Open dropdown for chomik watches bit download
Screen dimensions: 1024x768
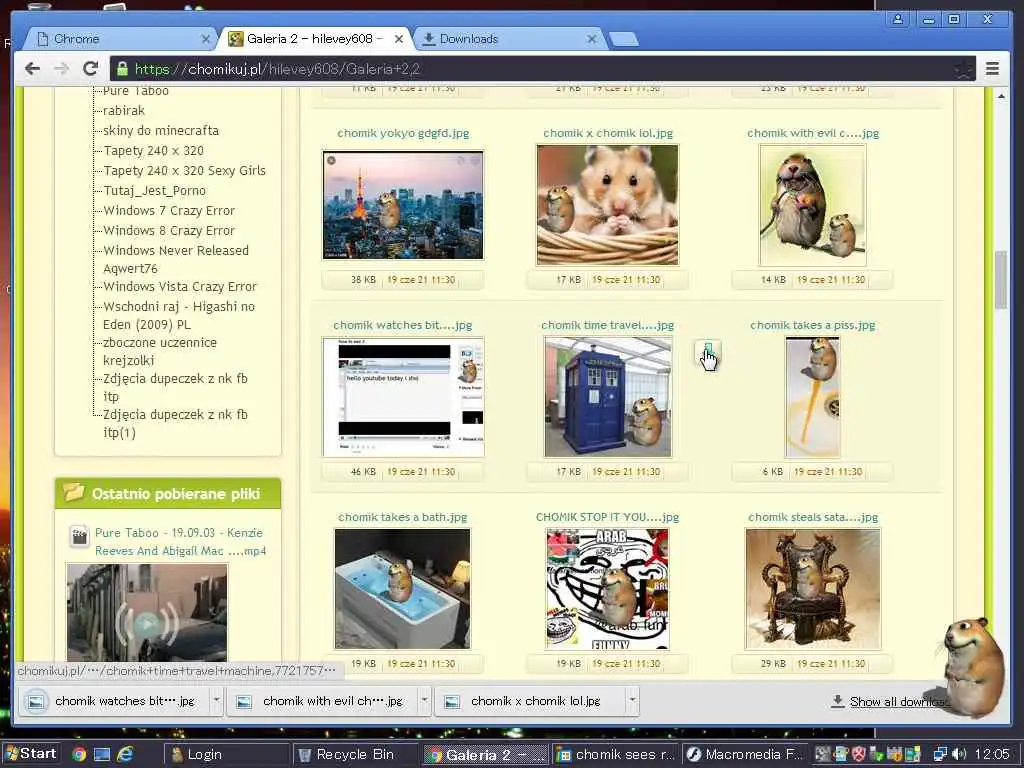216,701
